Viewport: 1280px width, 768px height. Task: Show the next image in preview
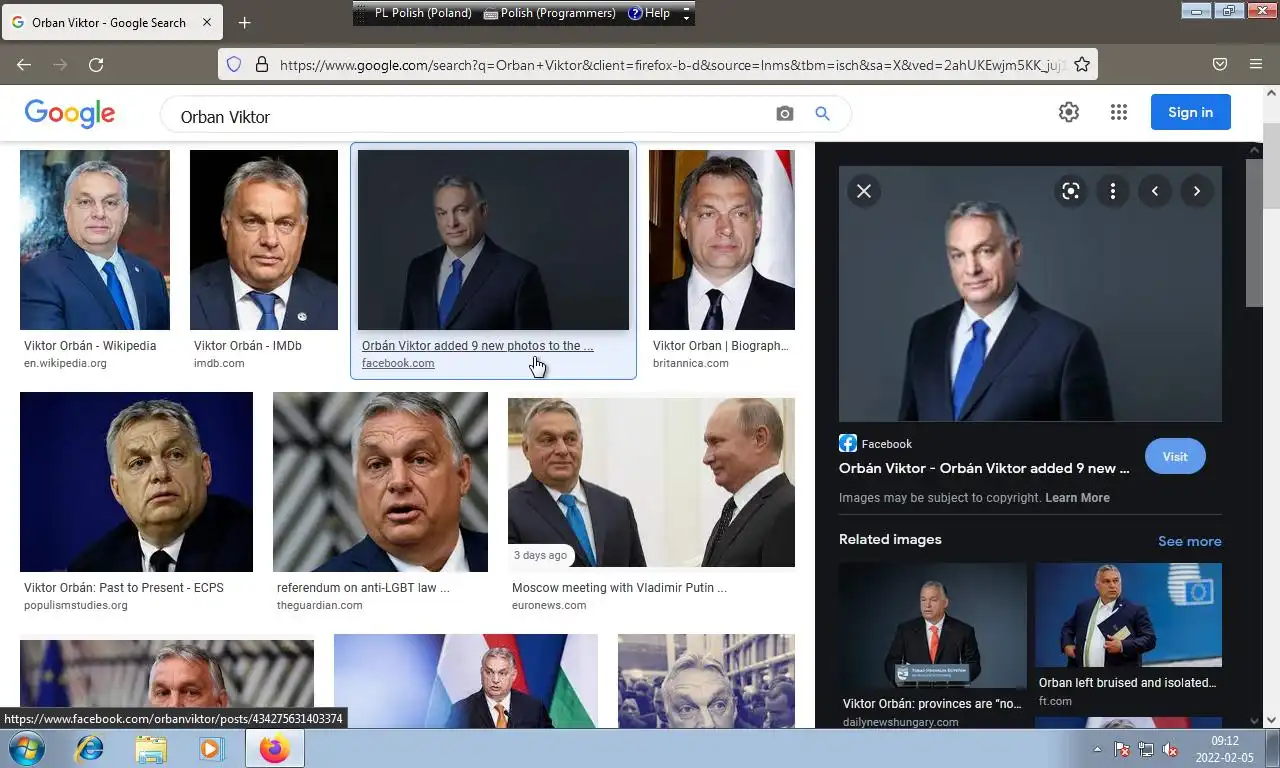(1197, 191)
